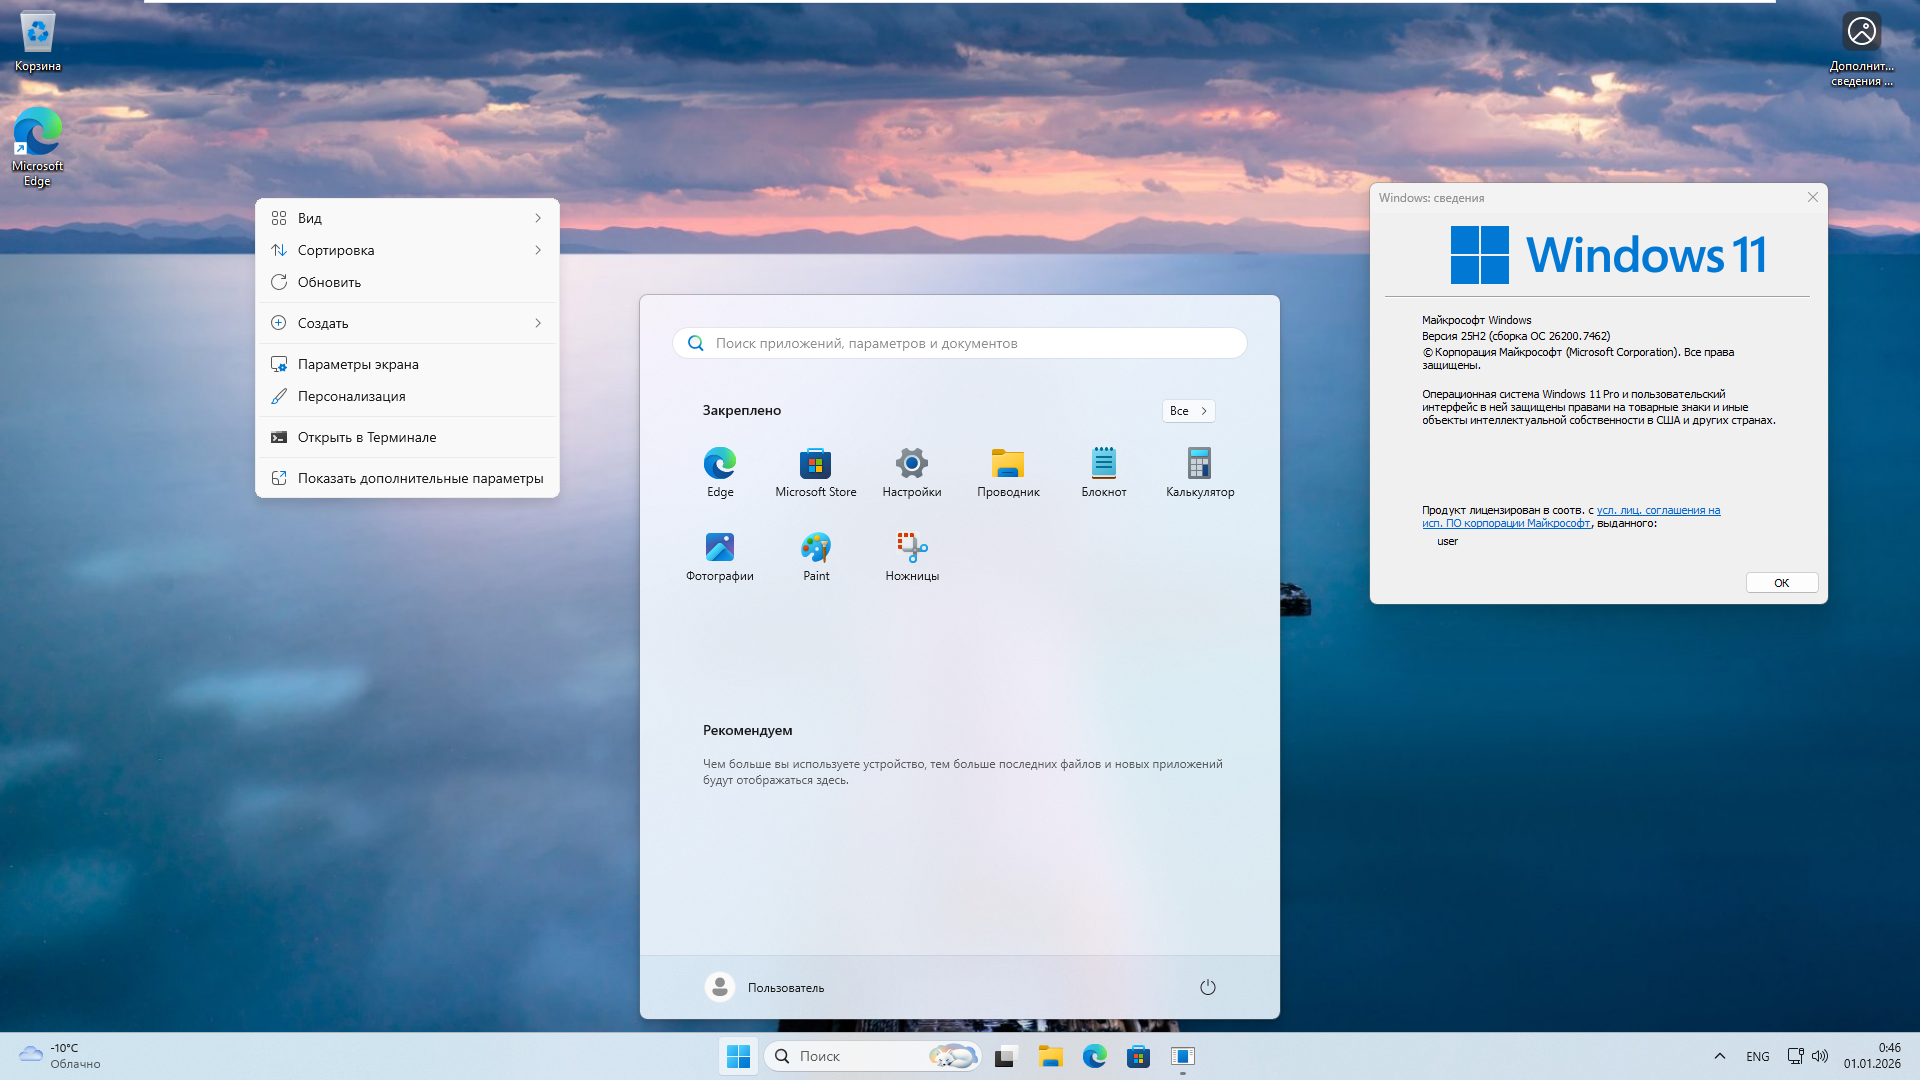Click Task View icon on taskbar

click(x=1005, y=1056)
